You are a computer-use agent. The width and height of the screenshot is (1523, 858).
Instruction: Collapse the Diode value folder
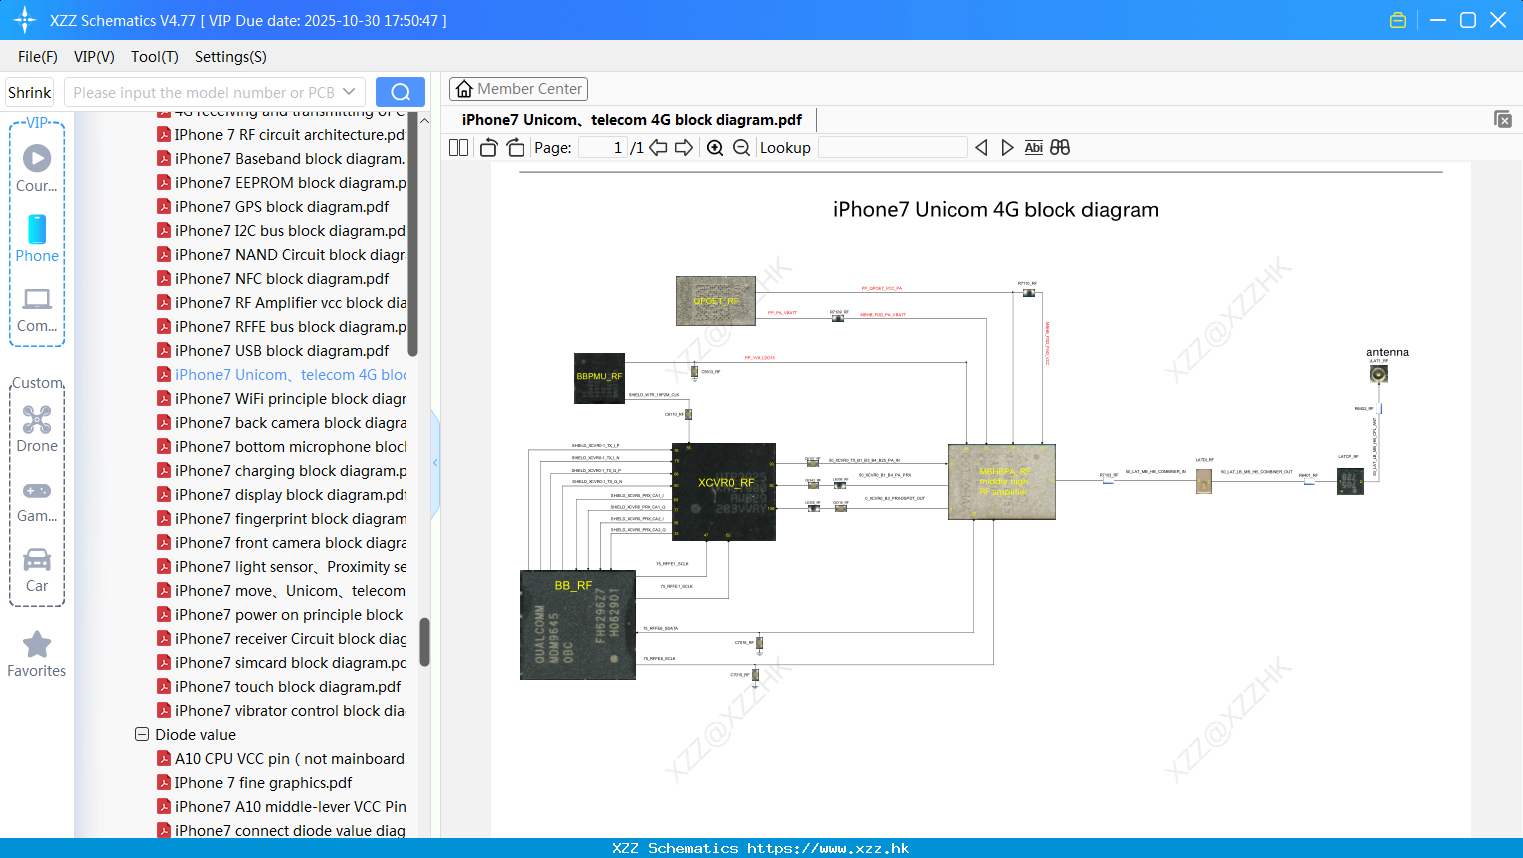142,734
